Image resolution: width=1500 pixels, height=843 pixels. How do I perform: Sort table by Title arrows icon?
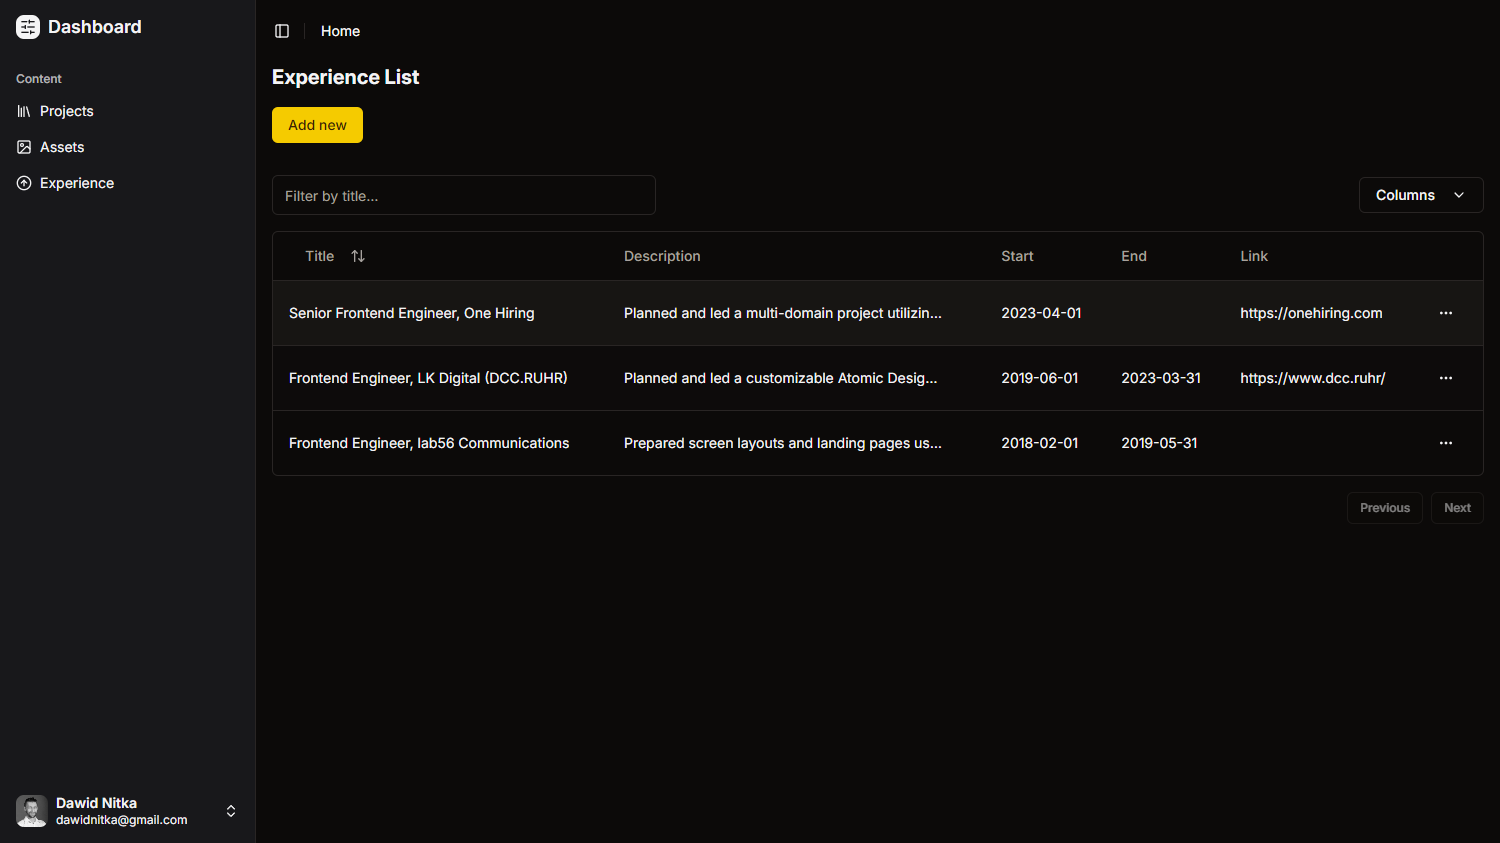(358, 256)
